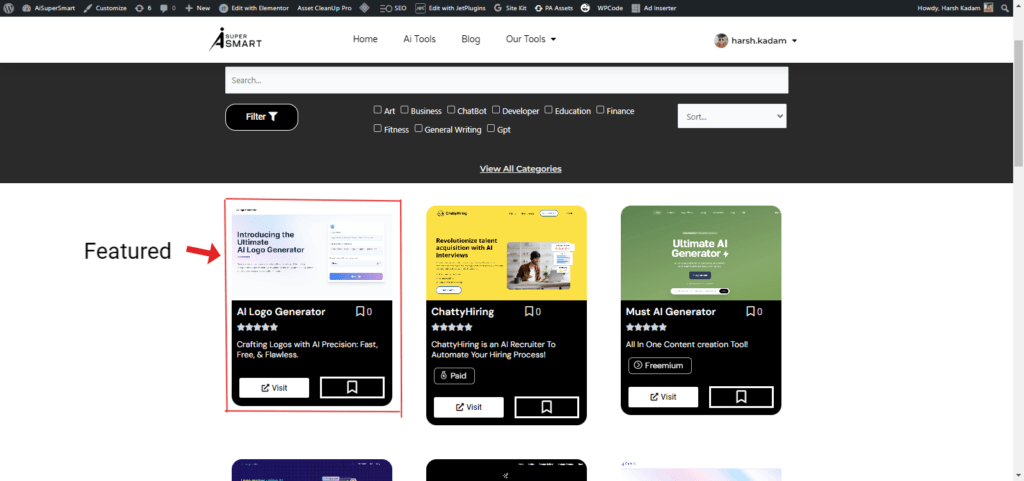
Task: Click the AiSuperSmart site logo
Action: click(234, 39)
